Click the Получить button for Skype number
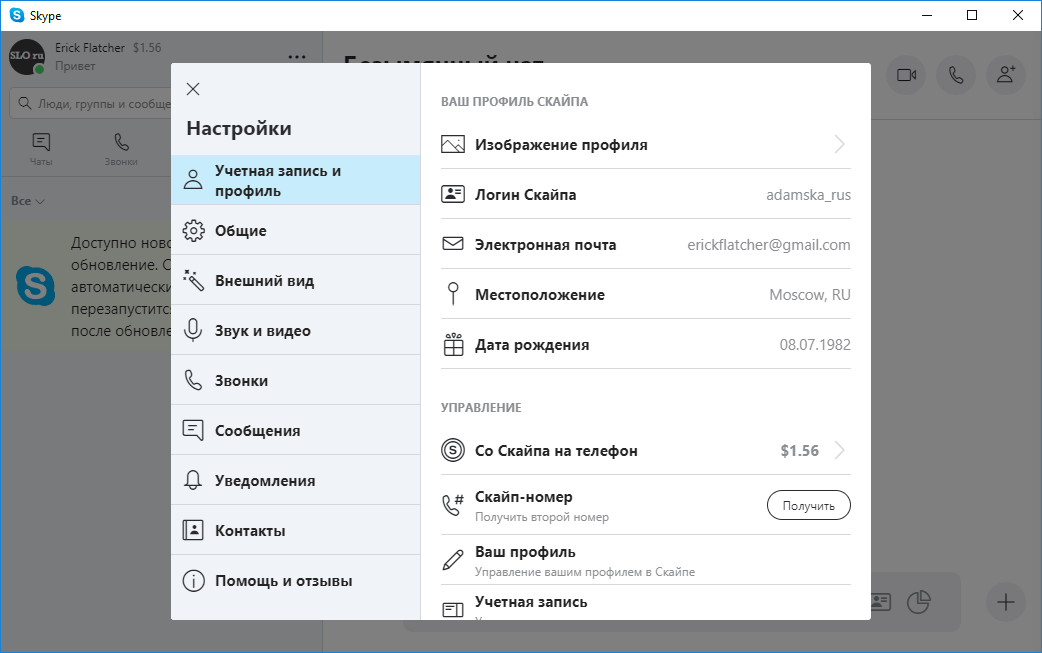Screen dimensions: 1042x653 (x=808, y=506)
